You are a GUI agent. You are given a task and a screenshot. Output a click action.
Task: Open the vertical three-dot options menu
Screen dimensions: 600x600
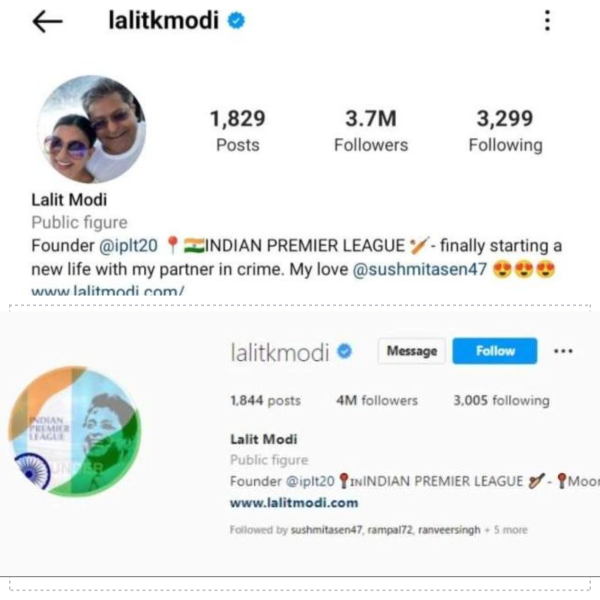548,20
